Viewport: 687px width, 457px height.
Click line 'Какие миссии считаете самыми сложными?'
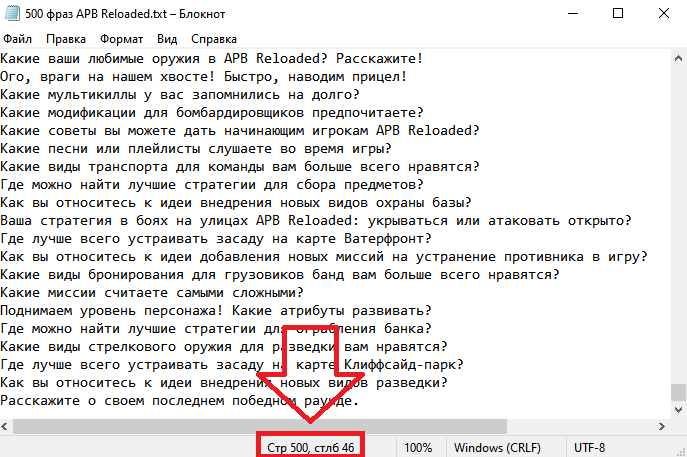152,292
